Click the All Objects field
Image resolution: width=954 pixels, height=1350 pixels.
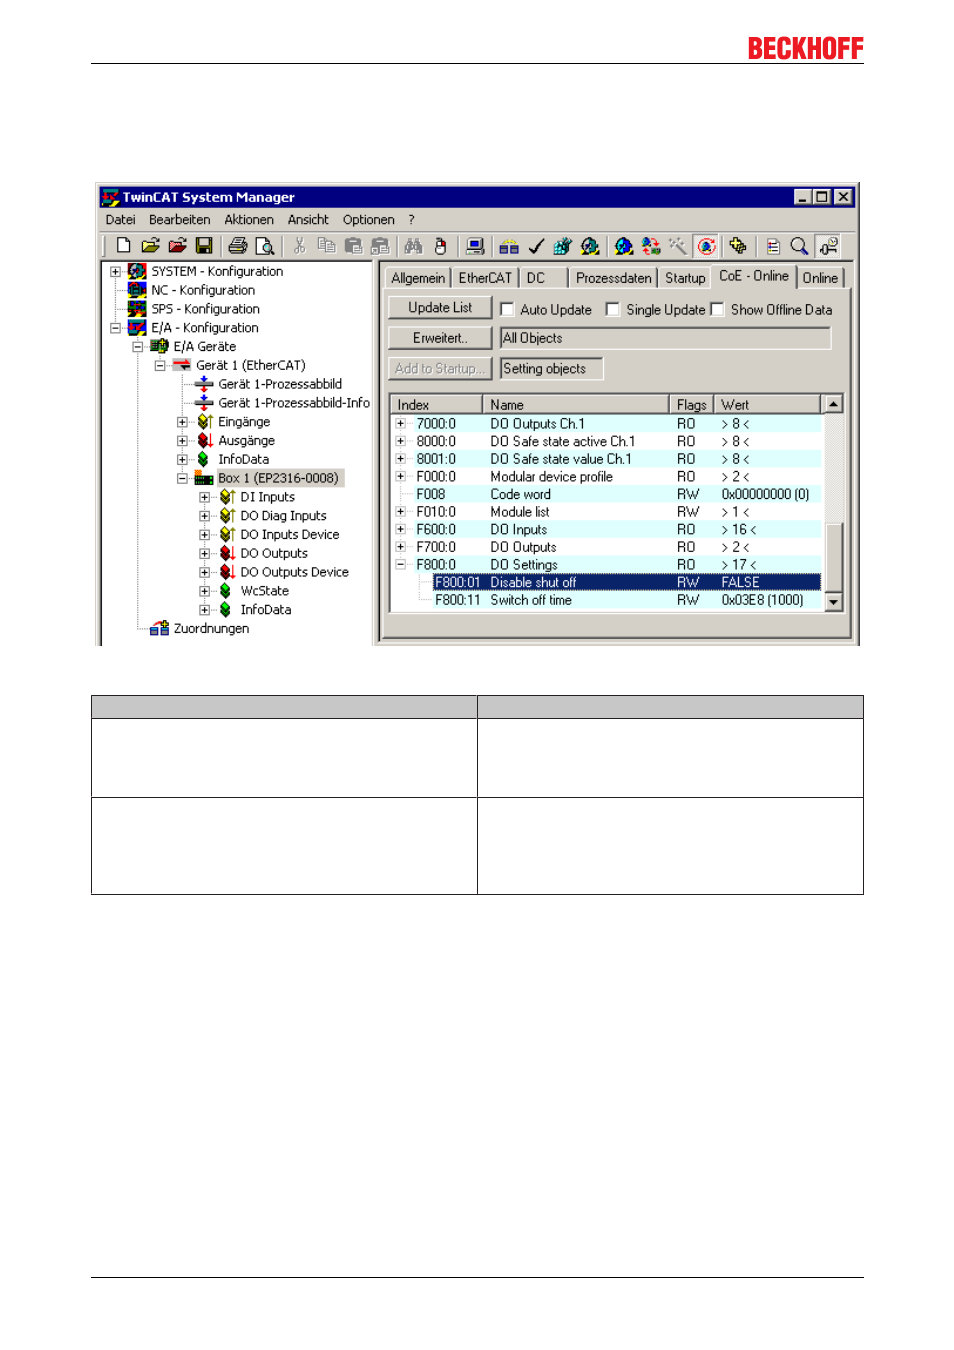click(665, 338)
